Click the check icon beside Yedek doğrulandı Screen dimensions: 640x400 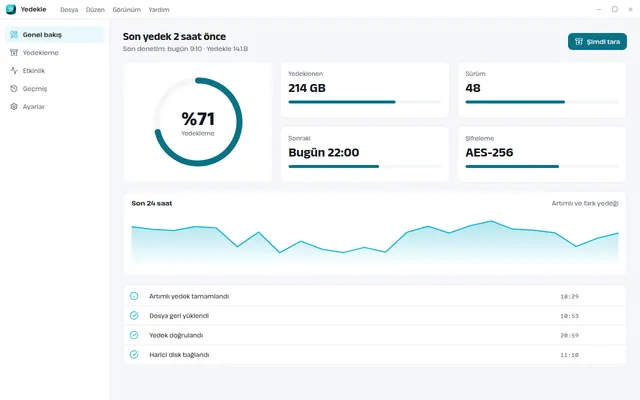click(x=134, y=335)
